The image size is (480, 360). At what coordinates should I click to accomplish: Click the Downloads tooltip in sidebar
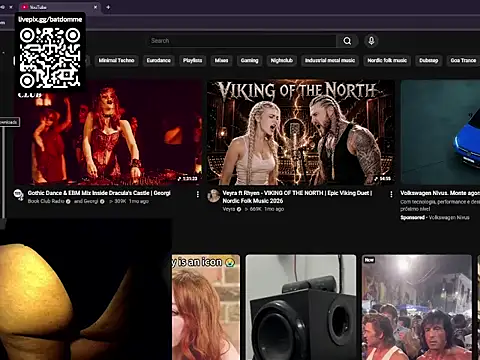tap(9, 122)
